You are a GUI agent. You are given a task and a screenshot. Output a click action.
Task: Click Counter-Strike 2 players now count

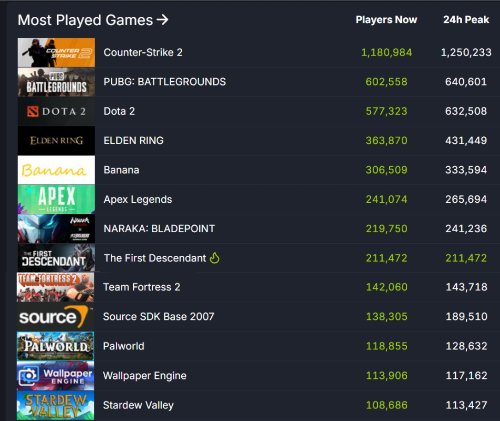(x=387, y=52)
